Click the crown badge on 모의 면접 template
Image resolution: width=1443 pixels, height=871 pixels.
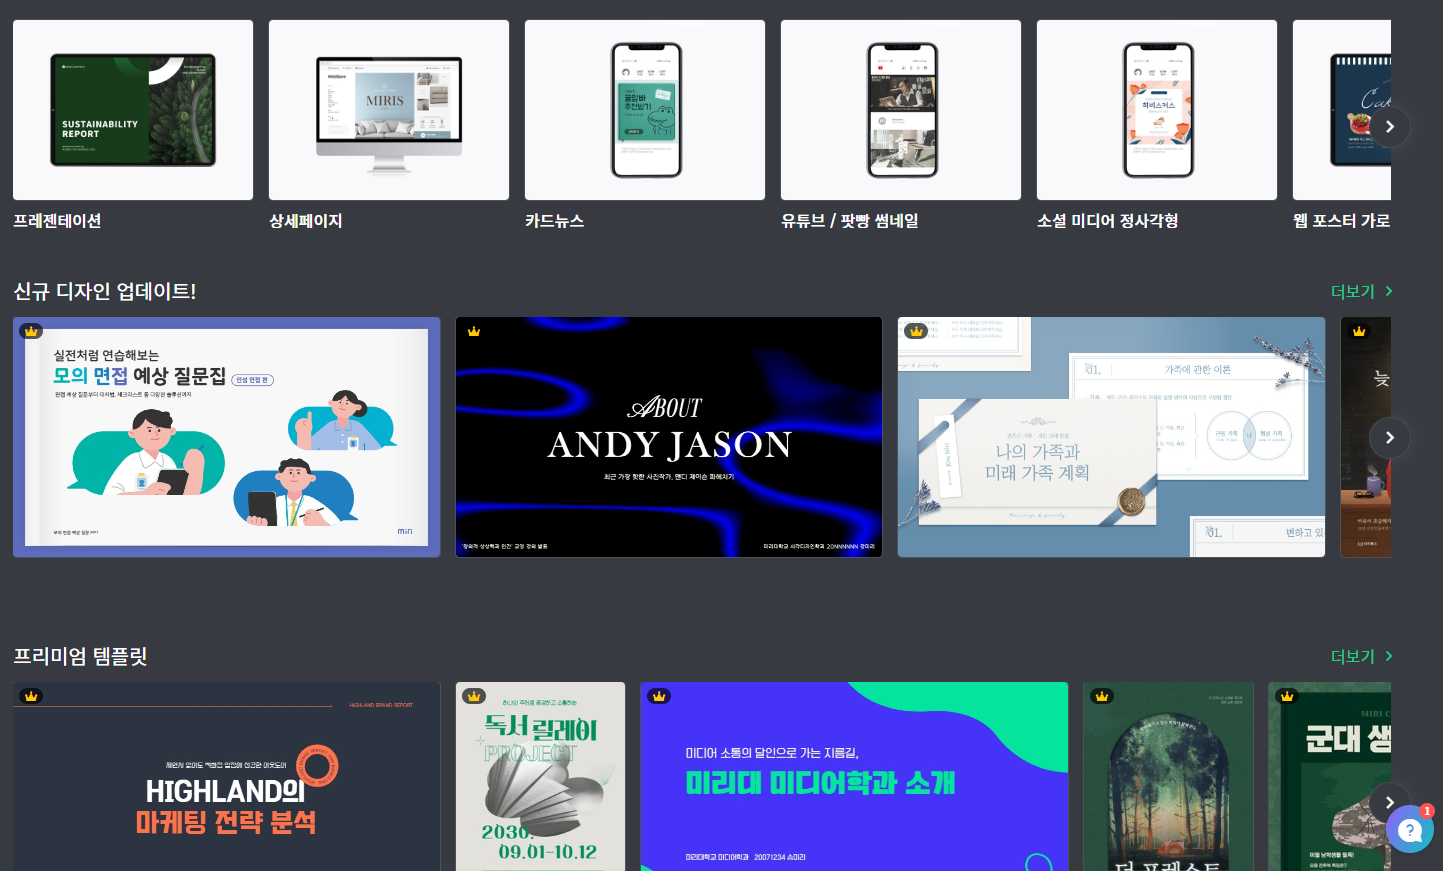point(31,331)
